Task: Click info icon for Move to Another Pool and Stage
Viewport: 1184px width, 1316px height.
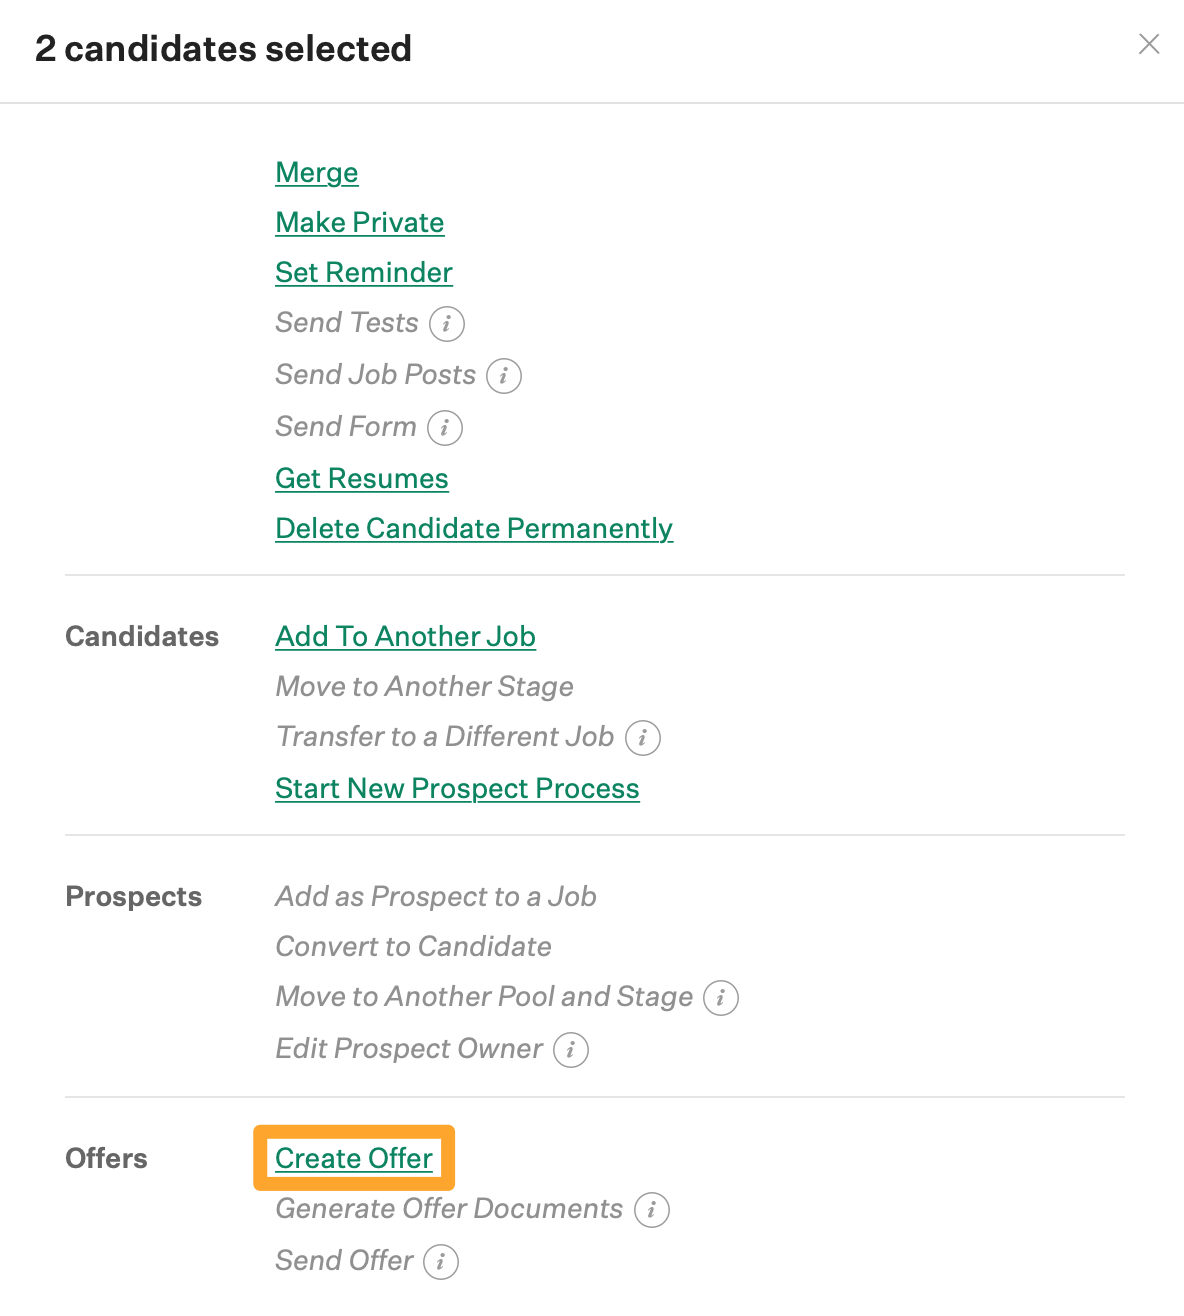Action: [721, 998]
